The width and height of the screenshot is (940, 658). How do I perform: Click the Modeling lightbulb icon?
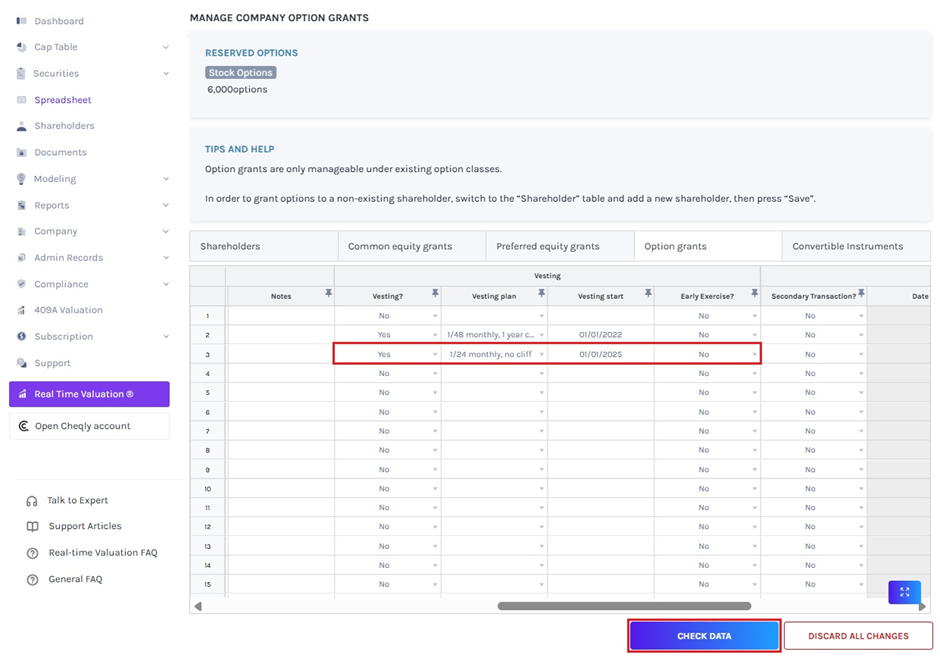22,179
